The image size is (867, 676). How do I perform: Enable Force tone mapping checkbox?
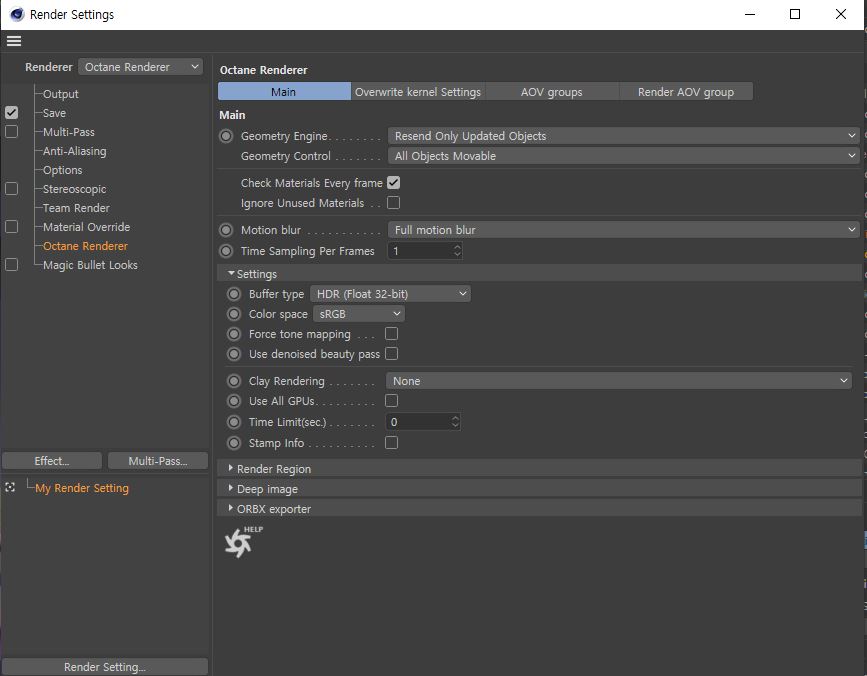[x=391, y=333]
